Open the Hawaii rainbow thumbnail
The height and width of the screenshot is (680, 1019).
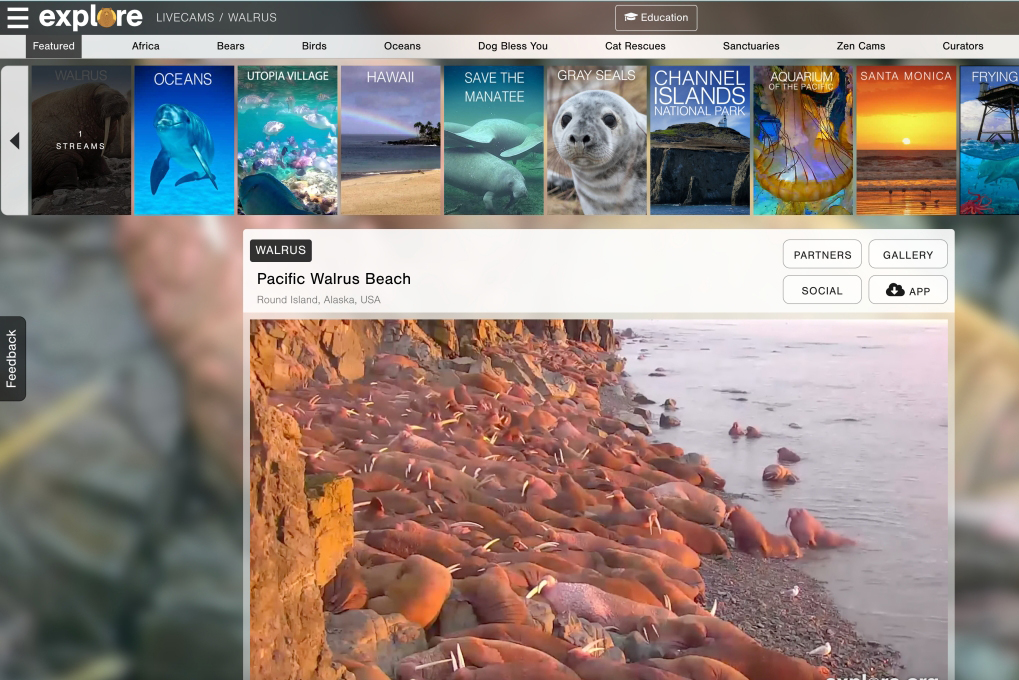[x=391, y=140]
